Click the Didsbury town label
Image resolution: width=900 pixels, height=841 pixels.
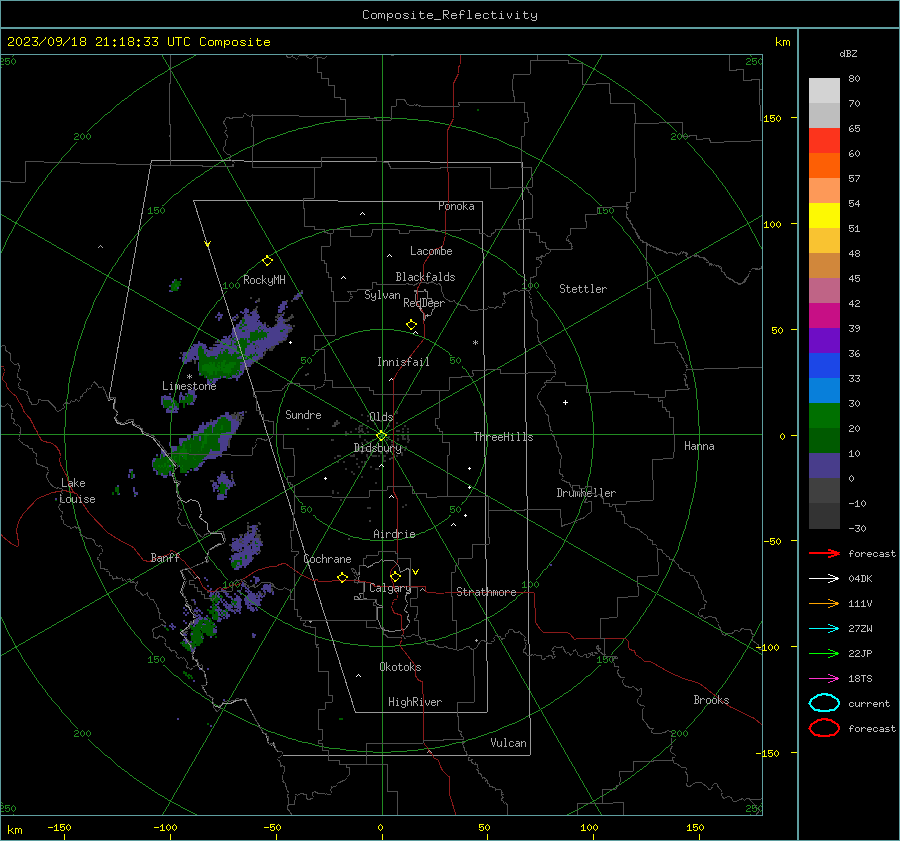pyautogui.click(x=377, y=448)
